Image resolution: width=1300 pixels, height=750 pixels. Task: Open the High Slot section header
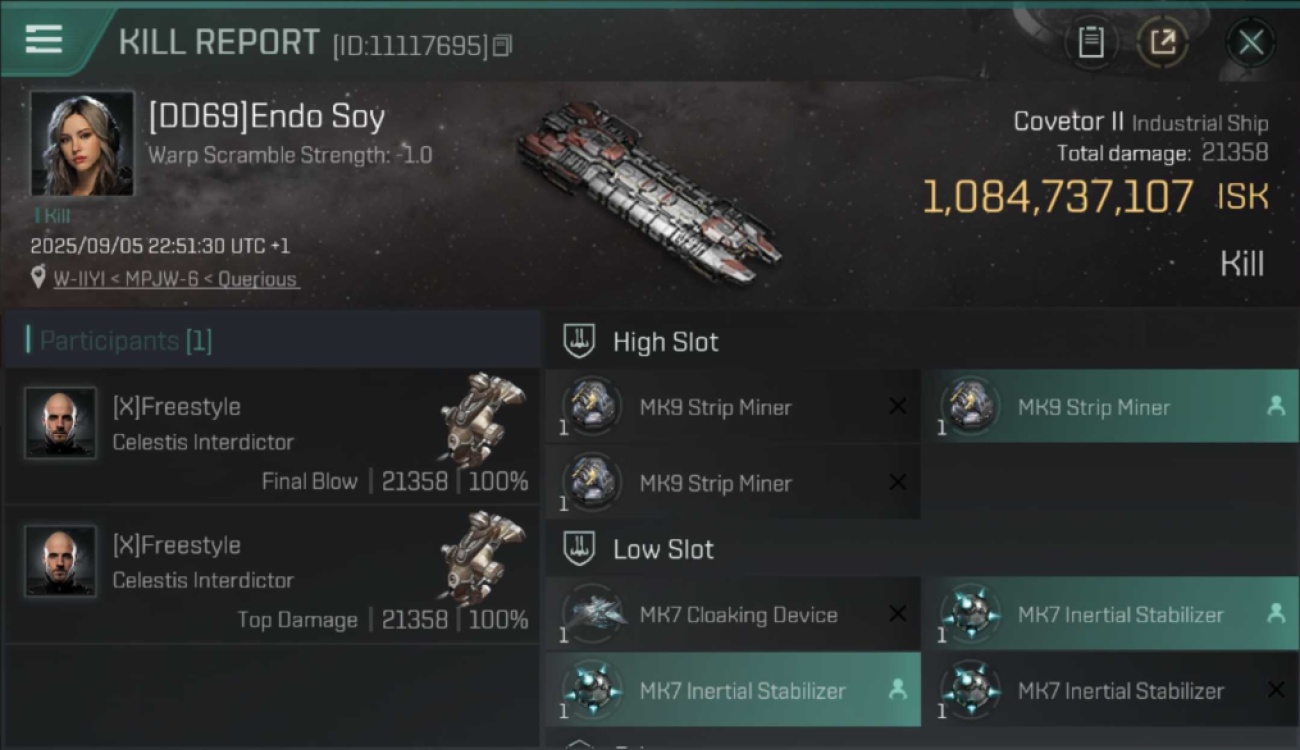tap(665, 342)
